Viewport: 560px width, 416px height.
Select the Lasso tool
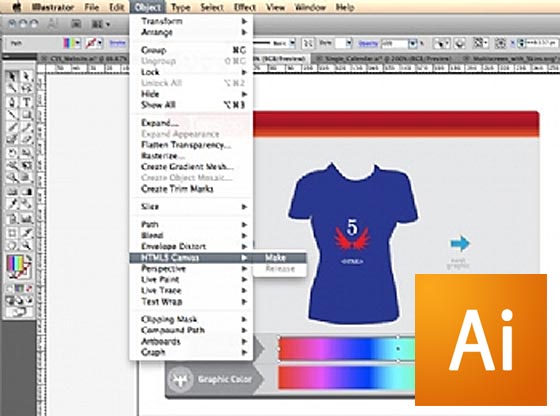(26, 88)
